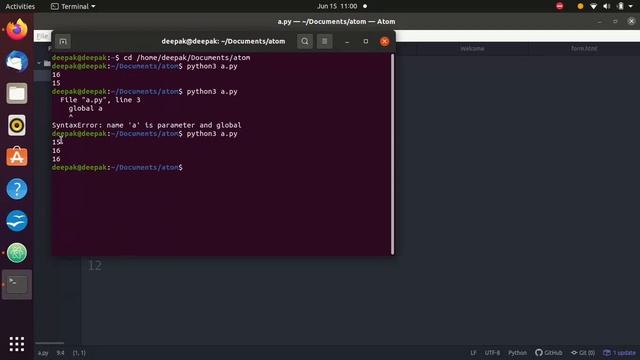The image size is (640, 360).
Task: Open Rhythmbox music player from dock
Action: click(17, 125)
